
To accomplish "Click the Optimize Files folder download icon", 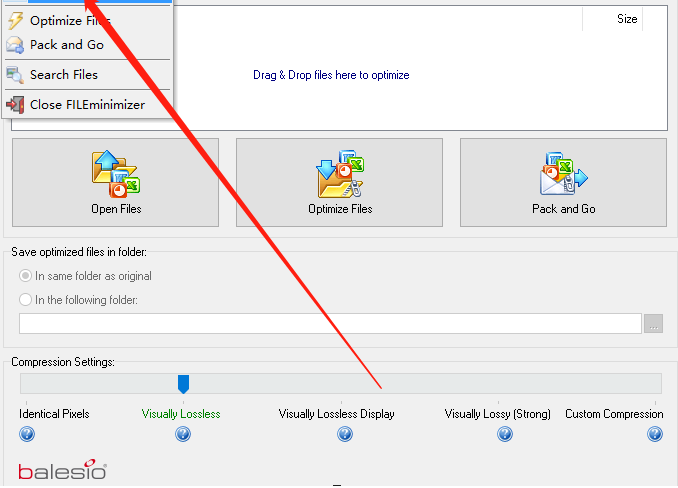I will pyautogui.click(x=340, y=174).
